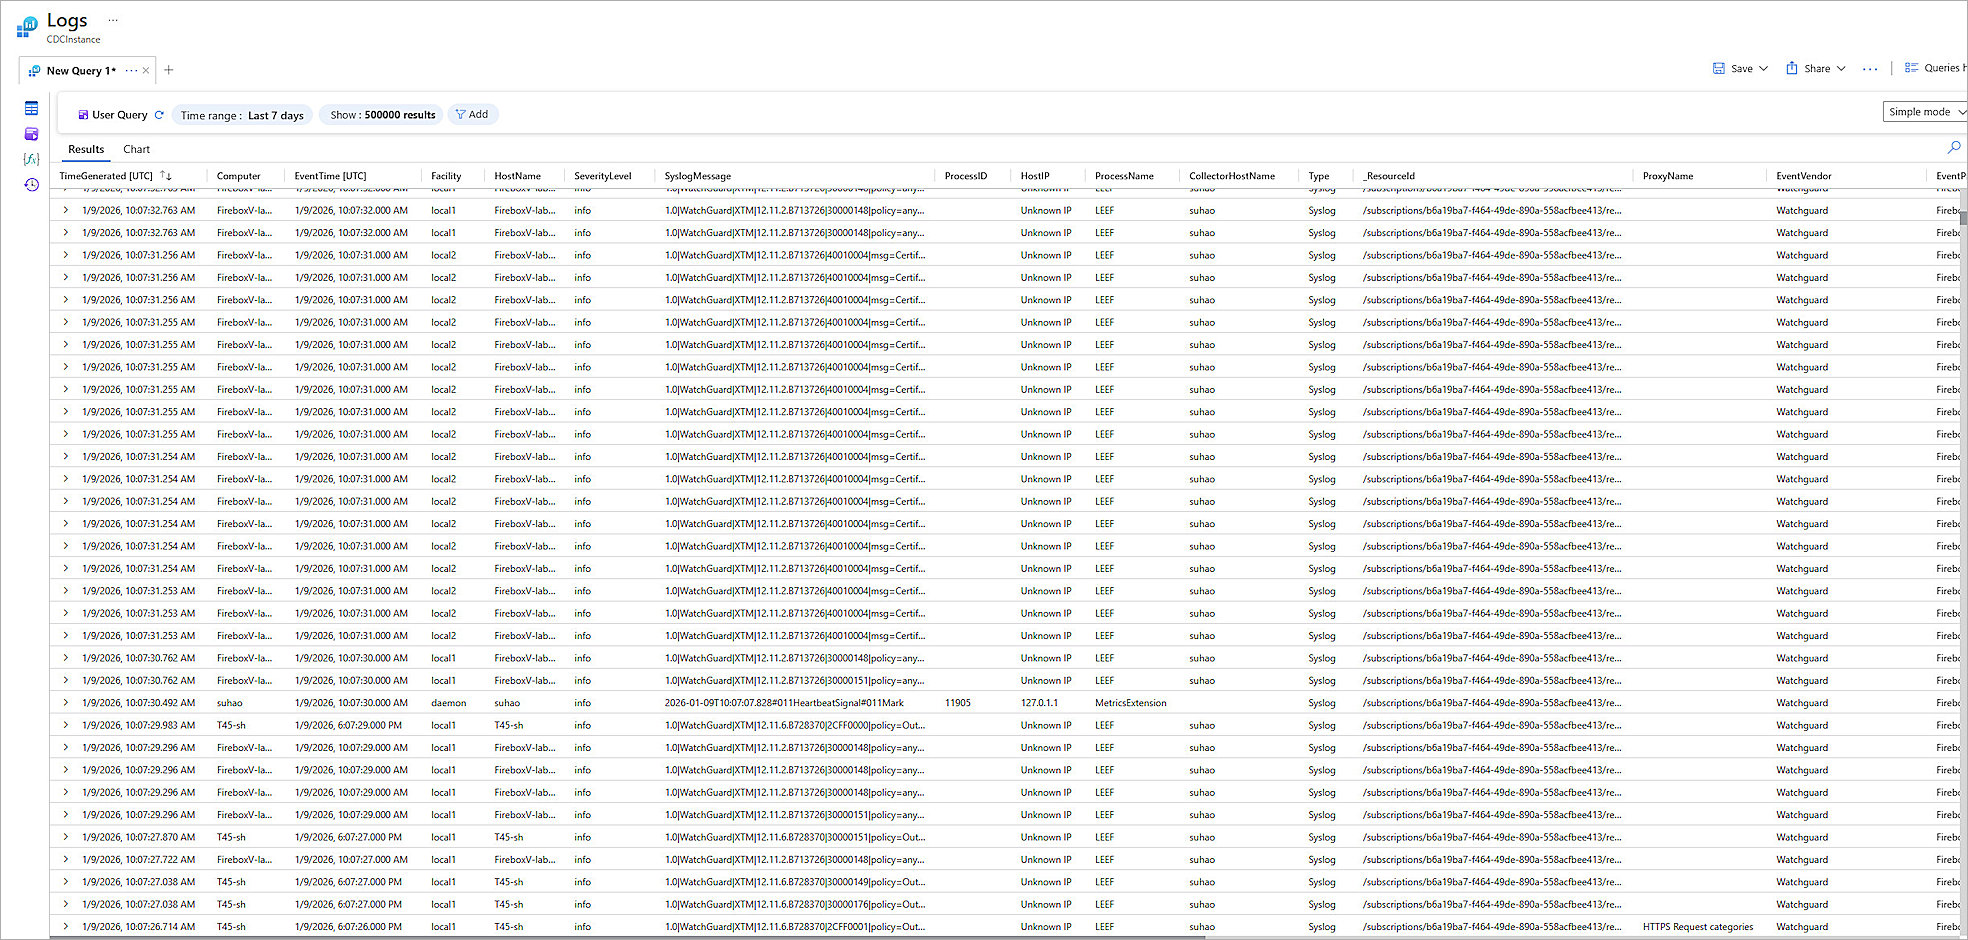Viewport: 1968px width, 940px height.
Task: Click the Add filter button
Action: (x=472, y=114)
